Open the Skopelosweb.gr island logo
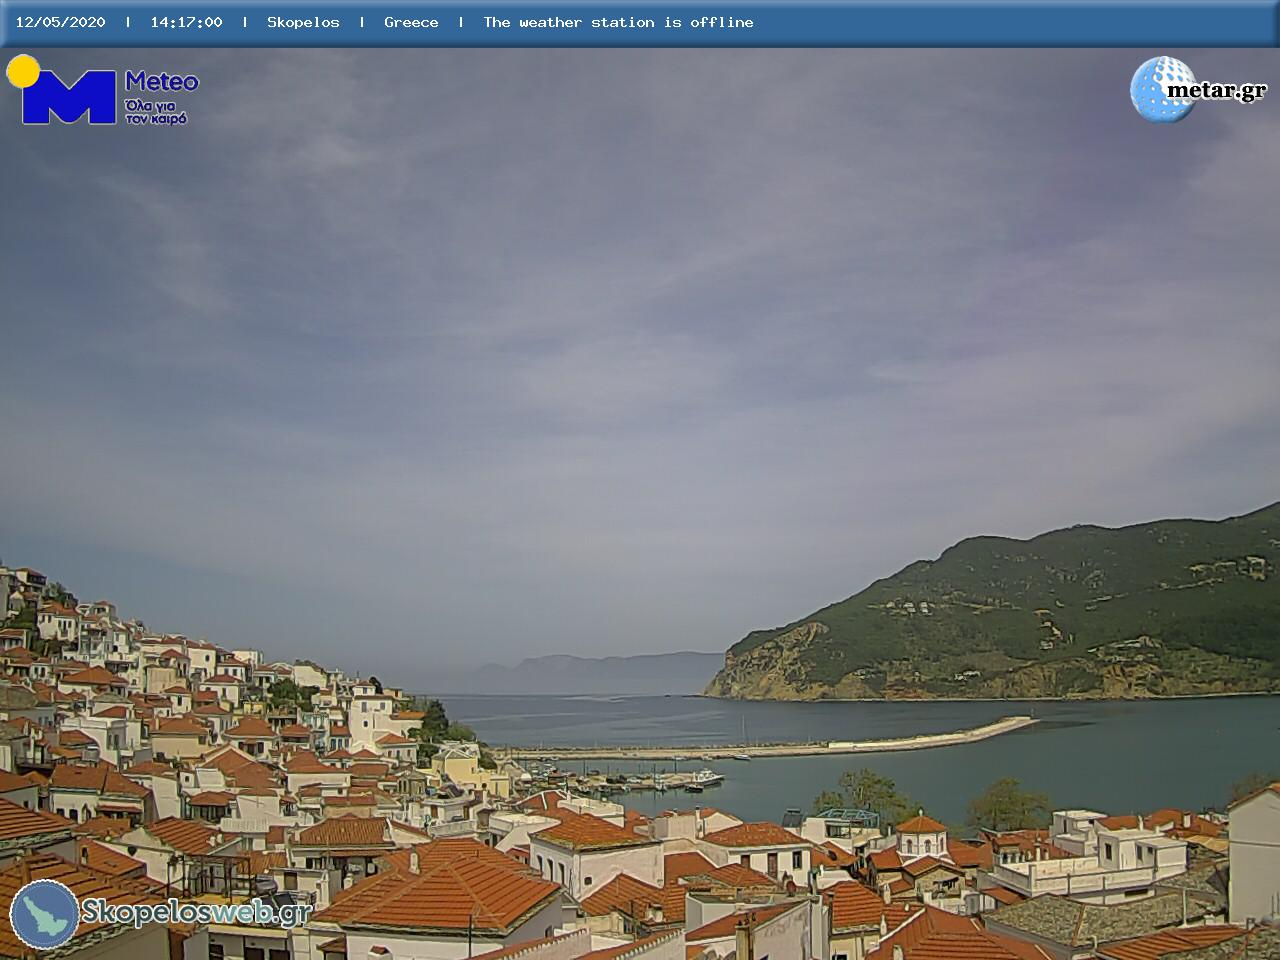Screen dimensions: 1280x960 click(45, 914)
